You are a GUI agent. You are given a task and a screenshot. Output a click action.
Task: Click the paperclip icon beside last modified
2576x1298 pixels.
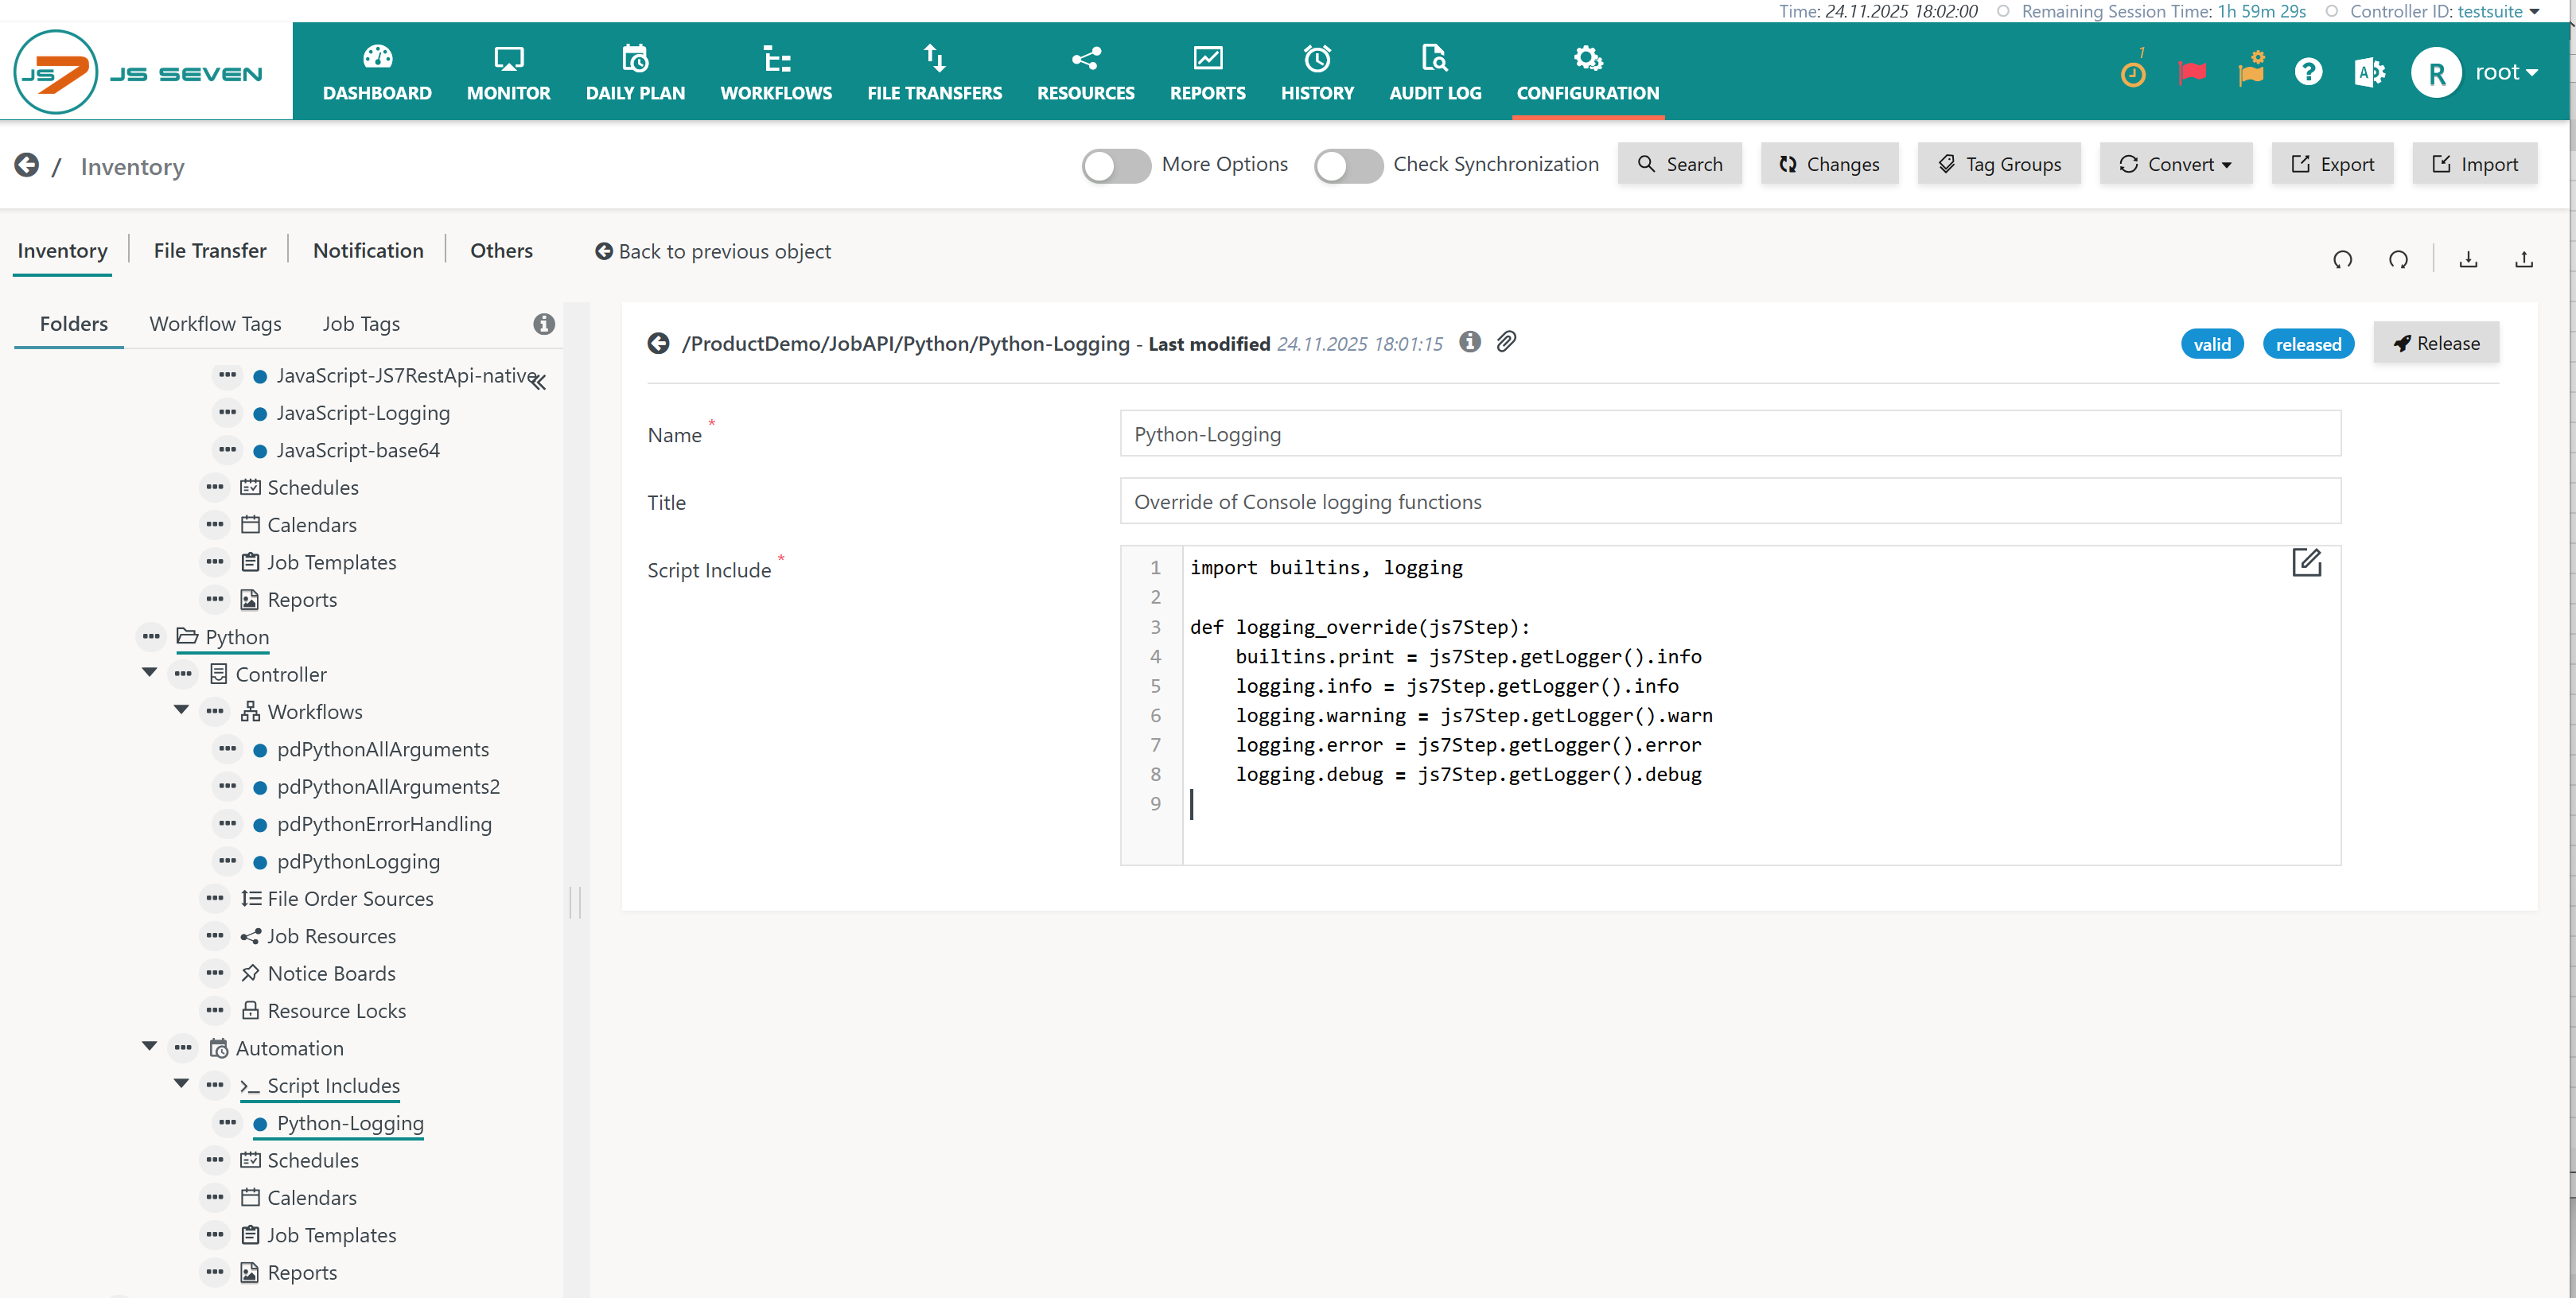(x=1506, y=342)
